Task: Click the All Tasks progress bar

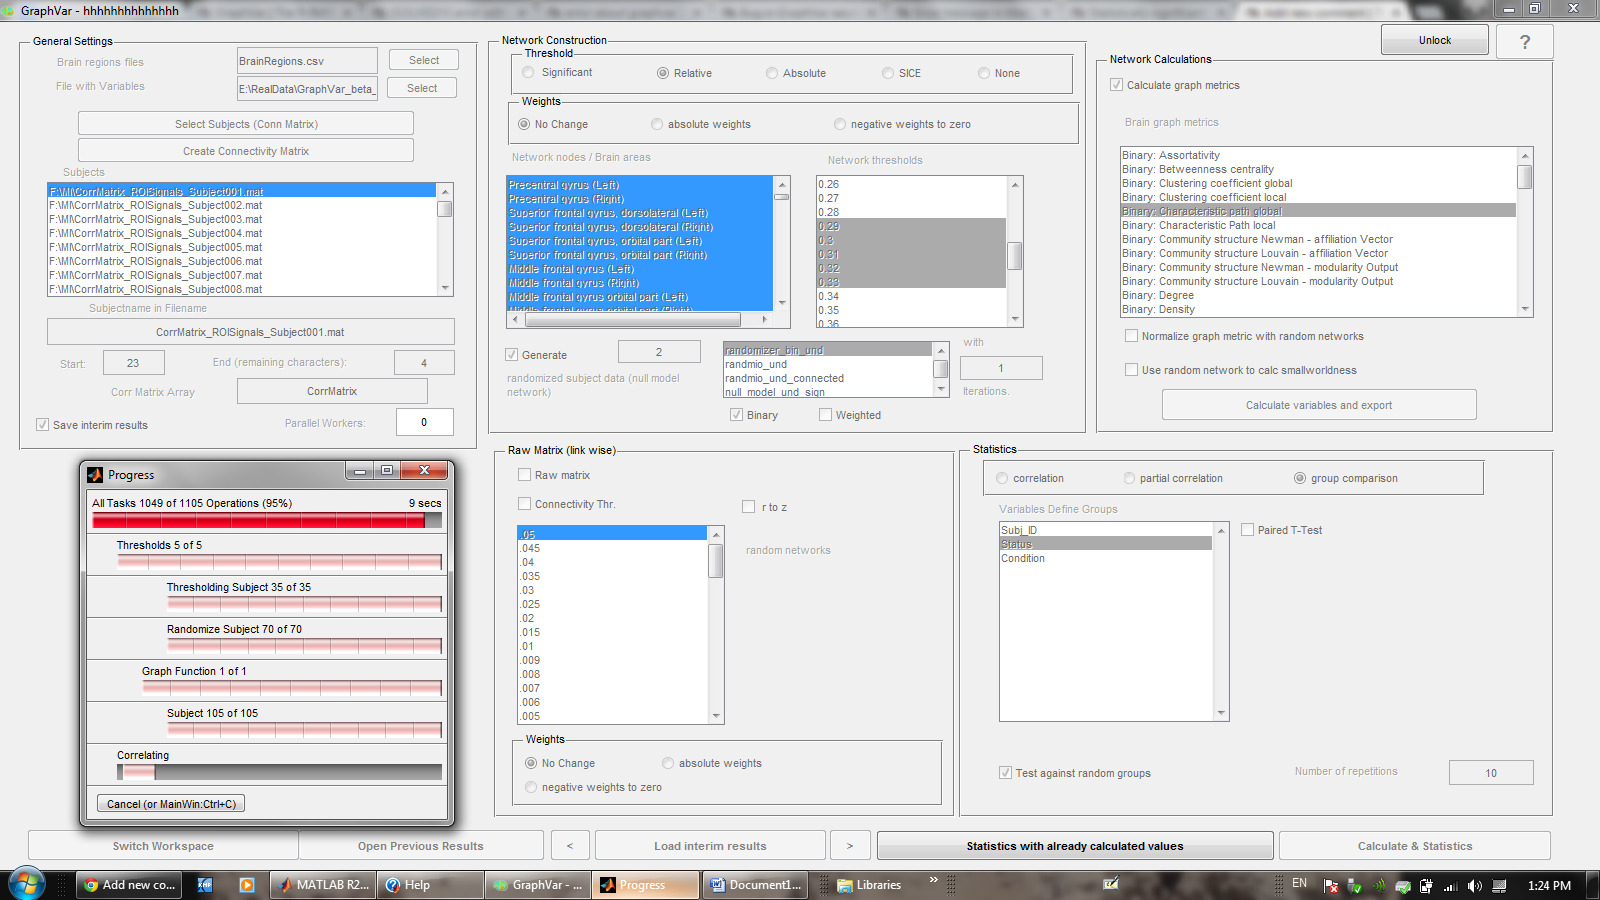Action: 267,520
